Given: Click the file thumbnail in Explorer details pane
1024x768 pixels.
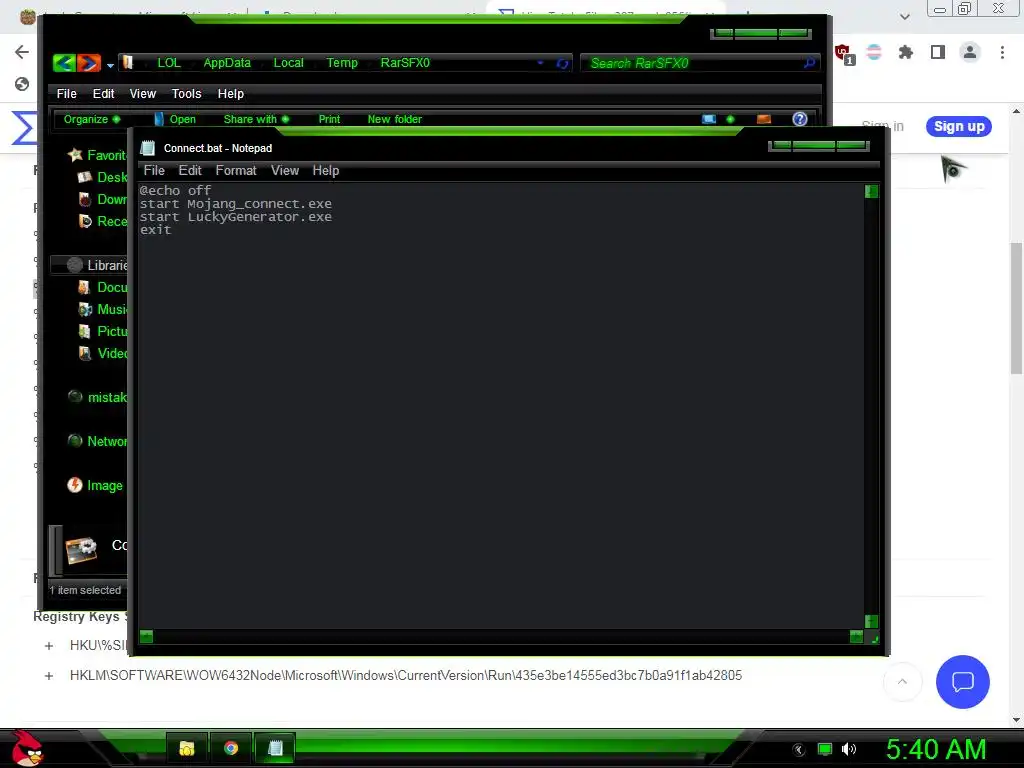Looking at the screenshot, I should (x=81, y=549).
